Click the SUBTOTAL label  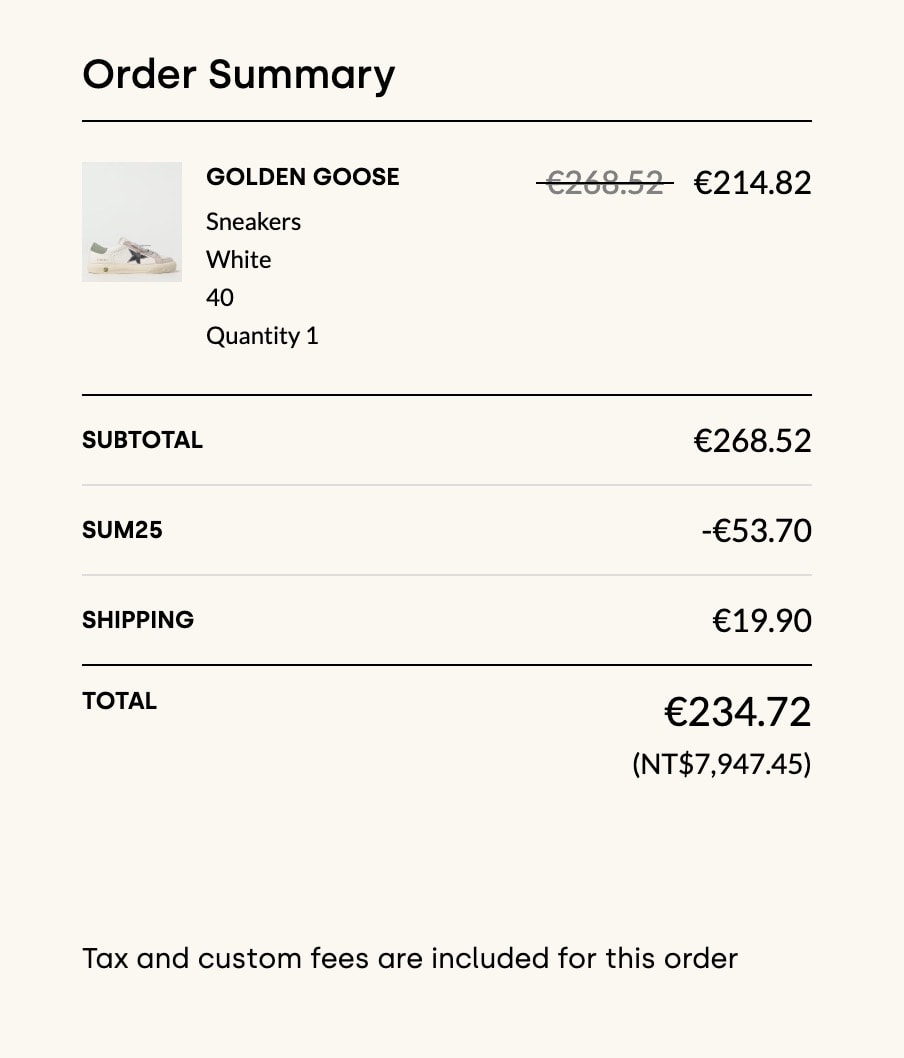tap(142, 440)
